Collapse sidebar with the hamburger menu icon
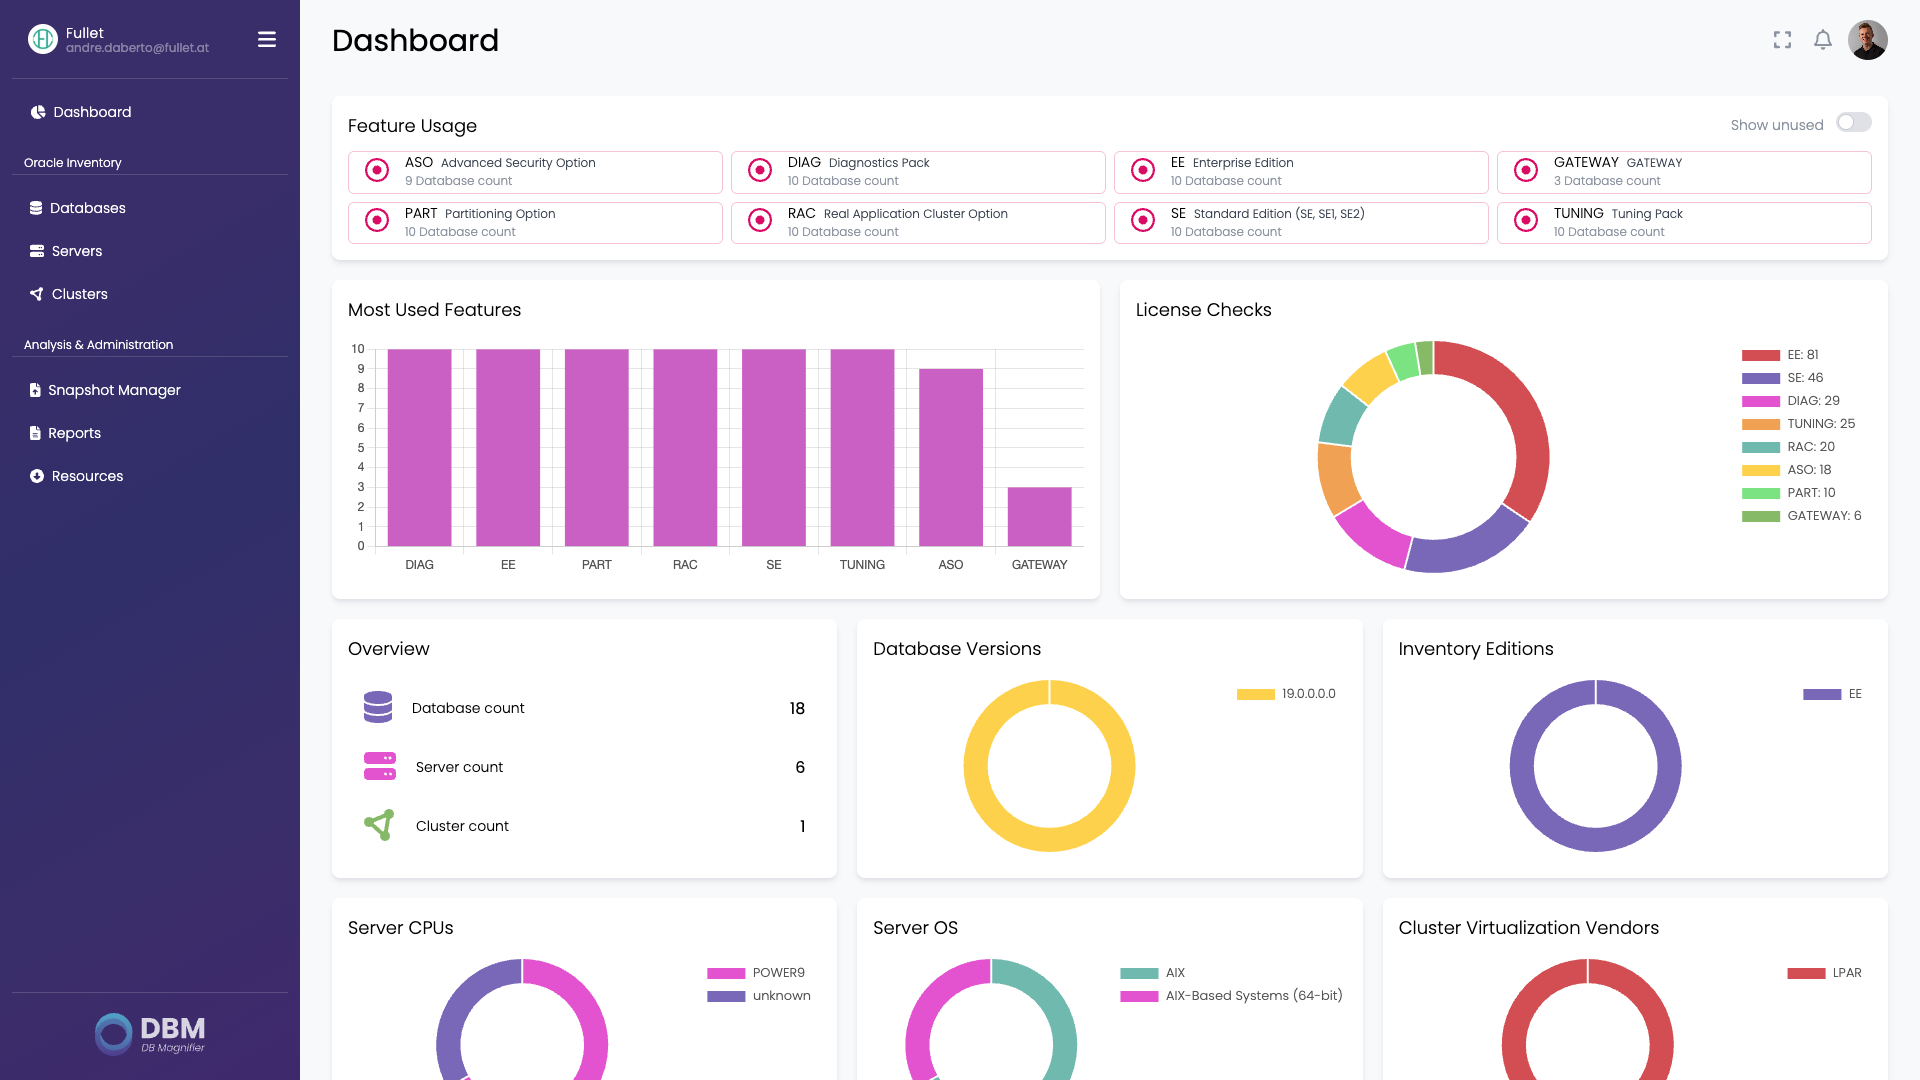1920x1080 pixels. tap(267, 39)
